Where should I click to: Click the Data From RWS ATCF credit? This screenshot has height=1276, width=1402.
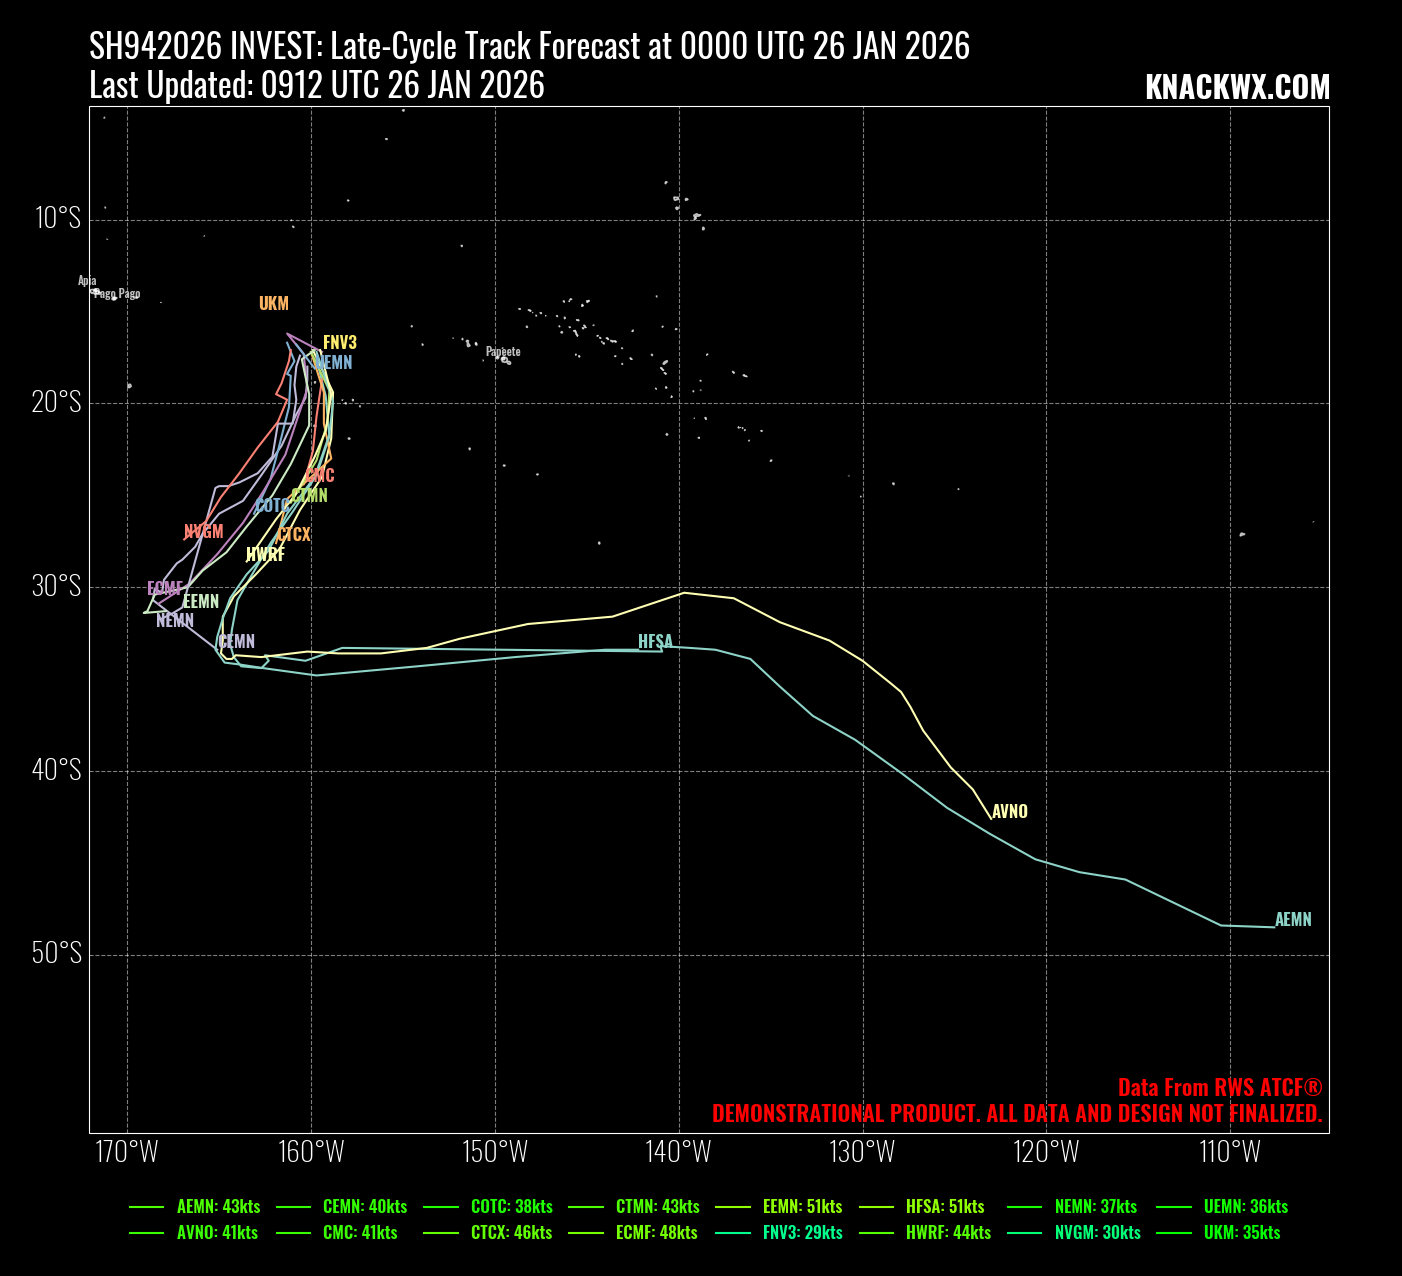(1219, 1088)
